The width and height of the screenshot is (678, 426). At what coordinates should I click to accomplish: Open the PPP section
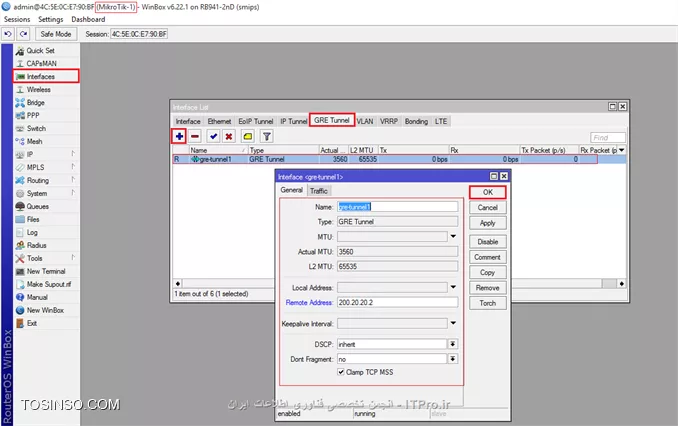33,115
